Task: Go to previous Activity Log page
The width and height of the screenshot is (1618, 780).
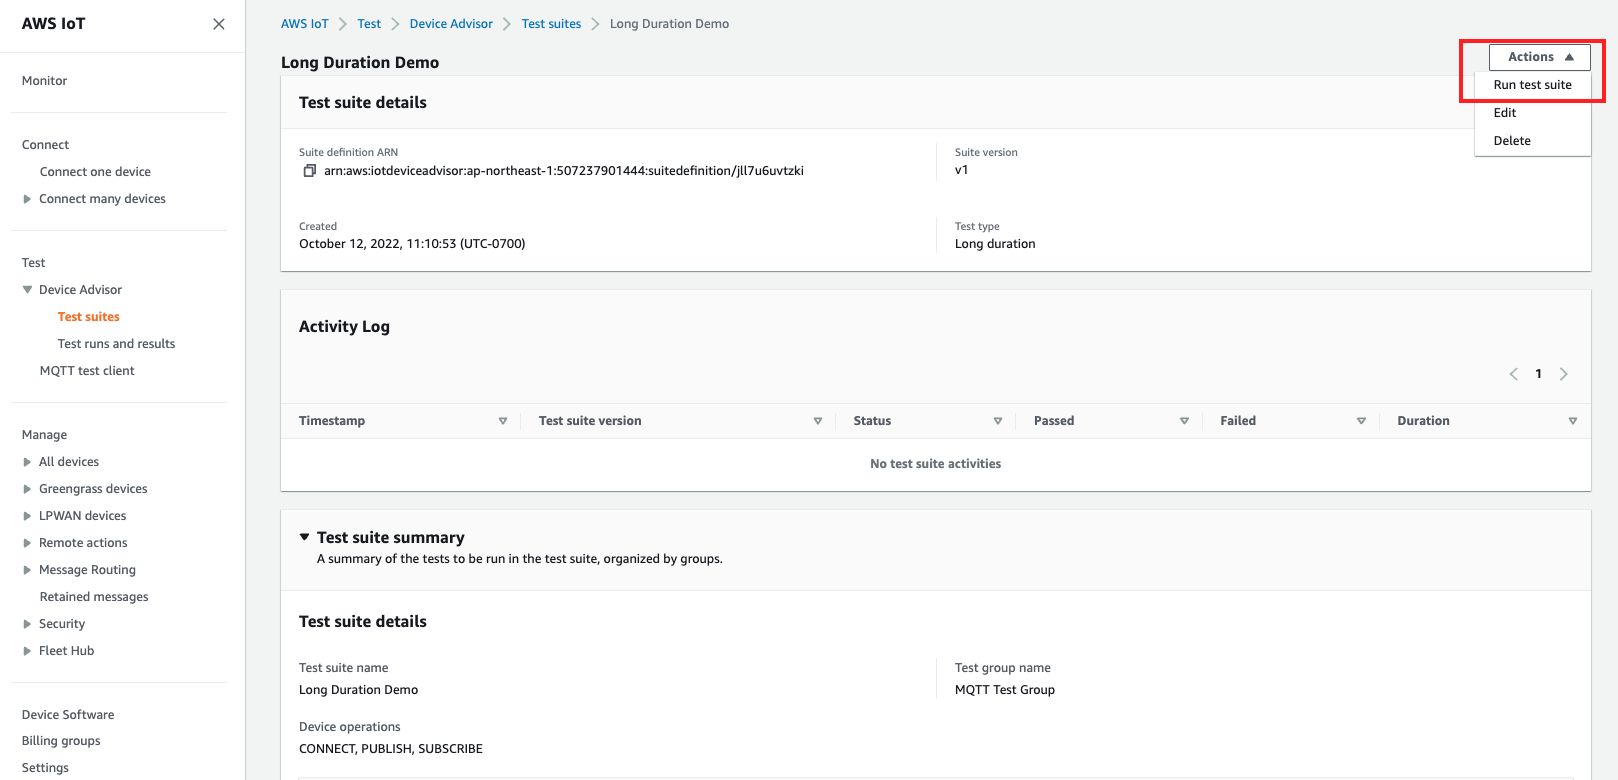Action: (1513, 374)
